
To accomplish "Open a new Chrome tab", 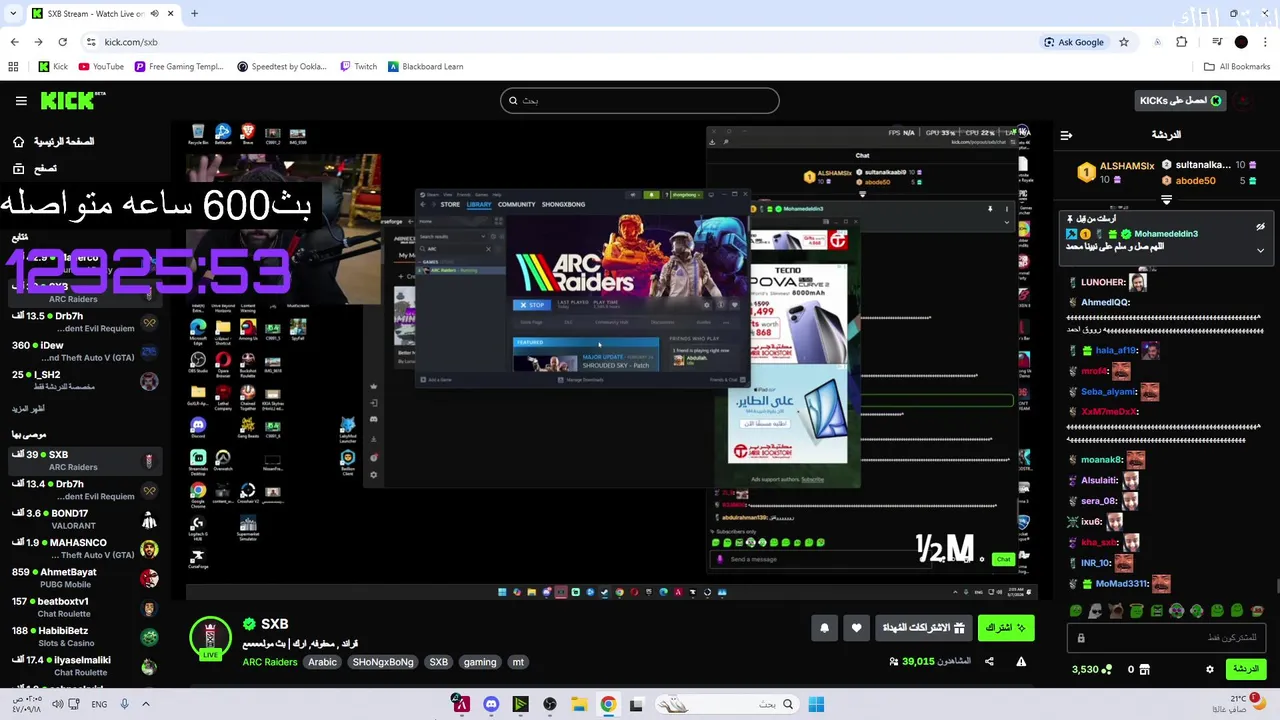I will pyautogui.click(x=194, y=14).
